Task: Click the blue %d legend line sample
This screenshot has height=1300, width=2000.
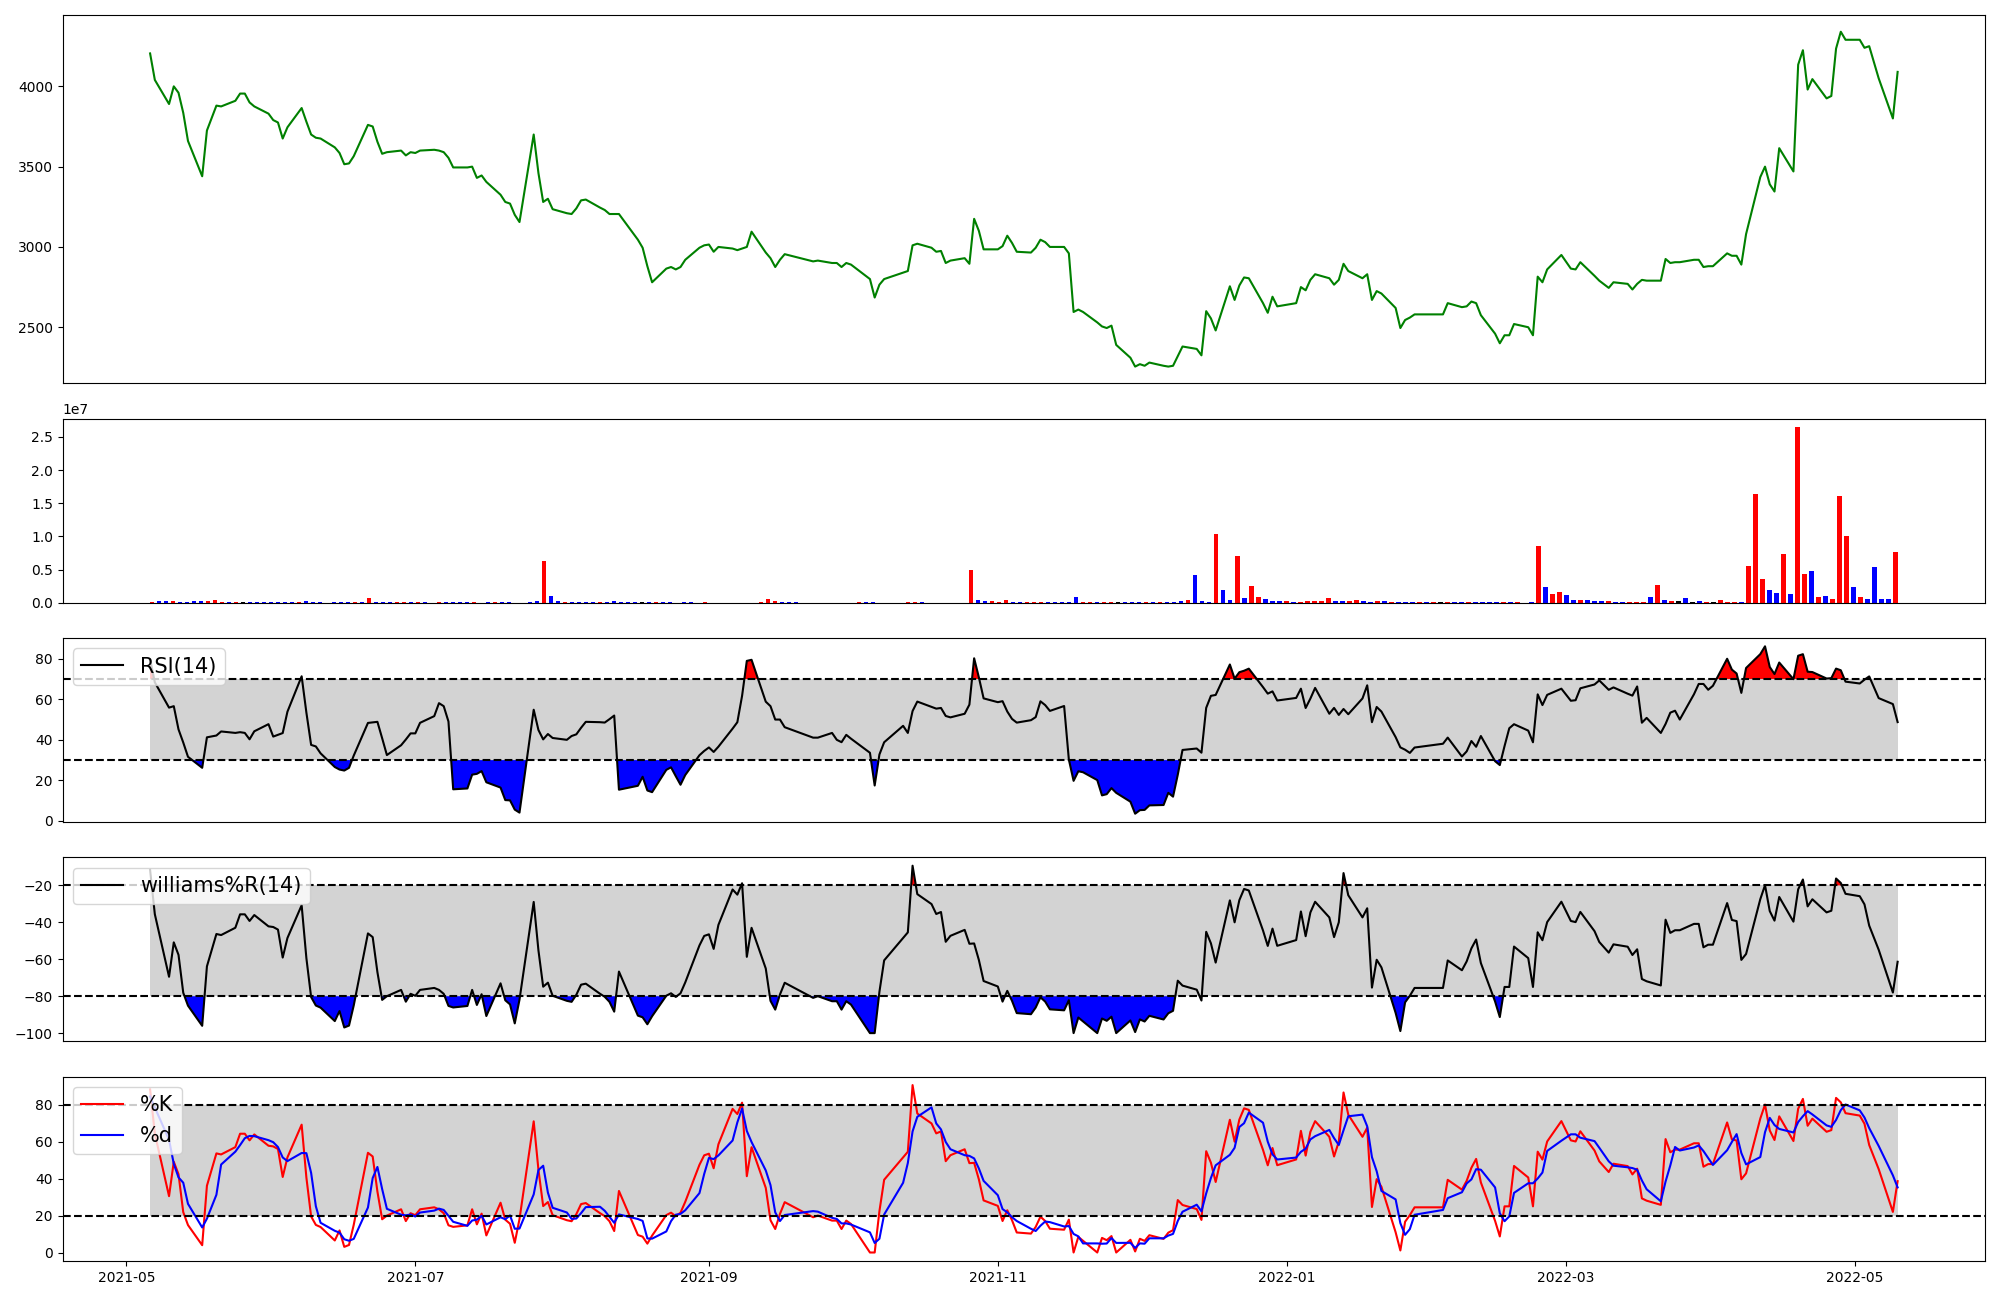Action: coord(102,1135)
